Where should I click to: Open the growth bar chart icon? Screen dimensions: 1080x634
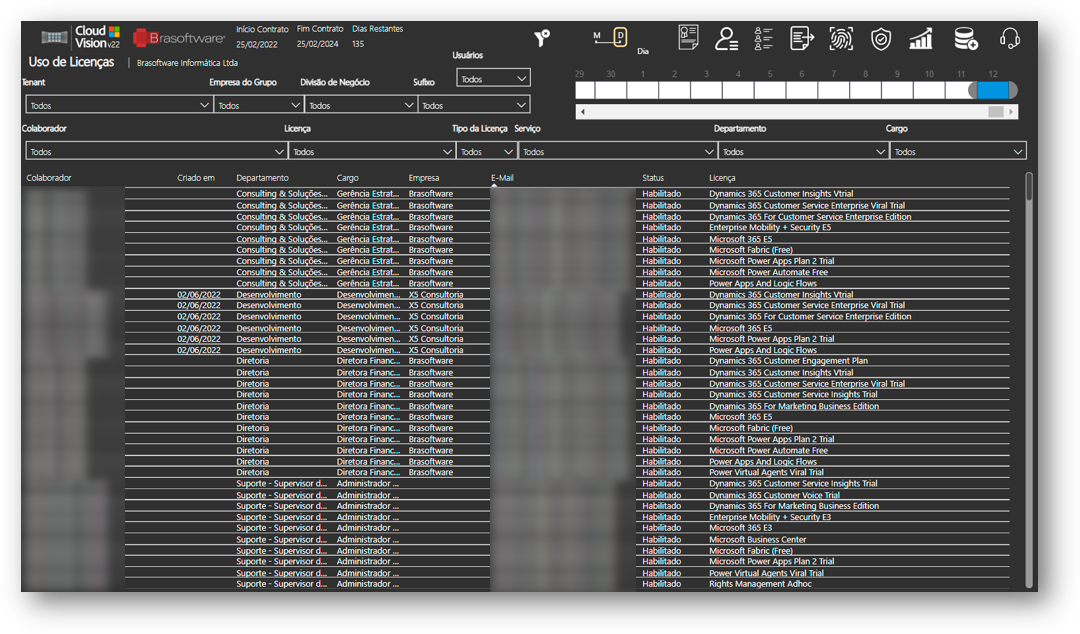tap(921, 39)
